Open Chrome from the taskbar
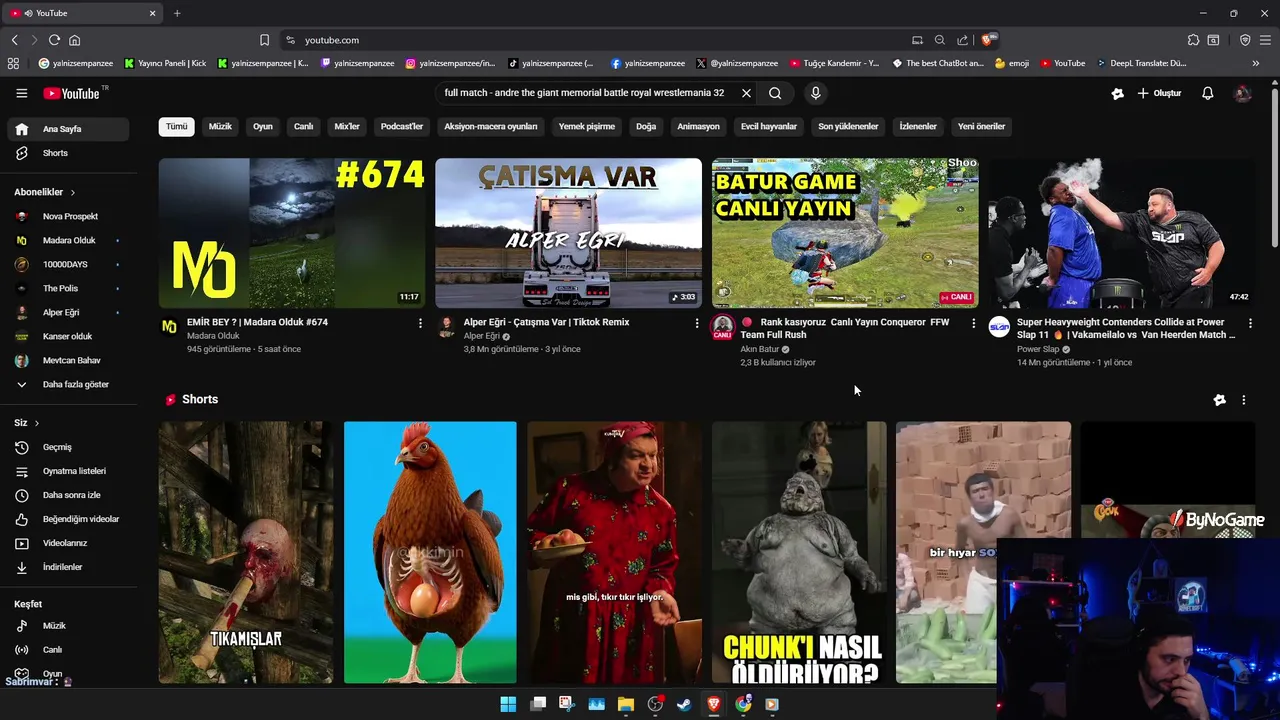Image resolution: width=1280 pixels, height=720 pixels. click(x=743, y=704)
